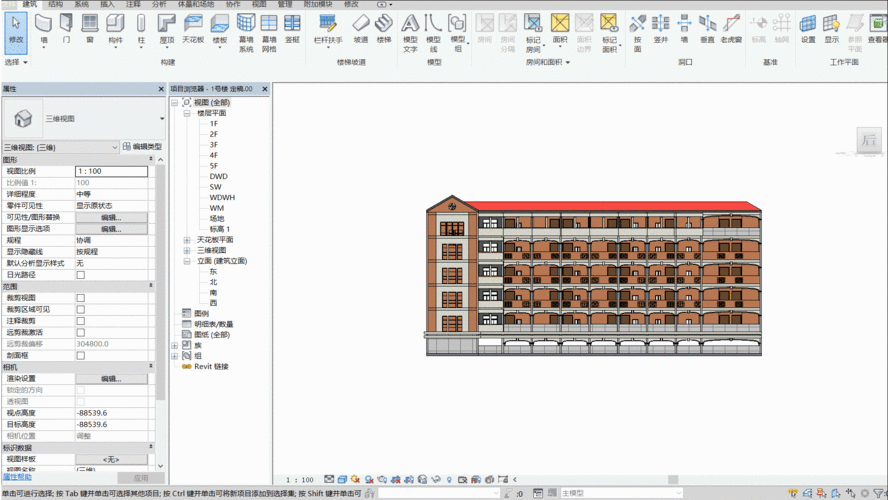Image resolution: width=888 pixels, height=500 pixels.
Task: Select the 竖井 (Shaft) opening tool
Action: [660, 28]
